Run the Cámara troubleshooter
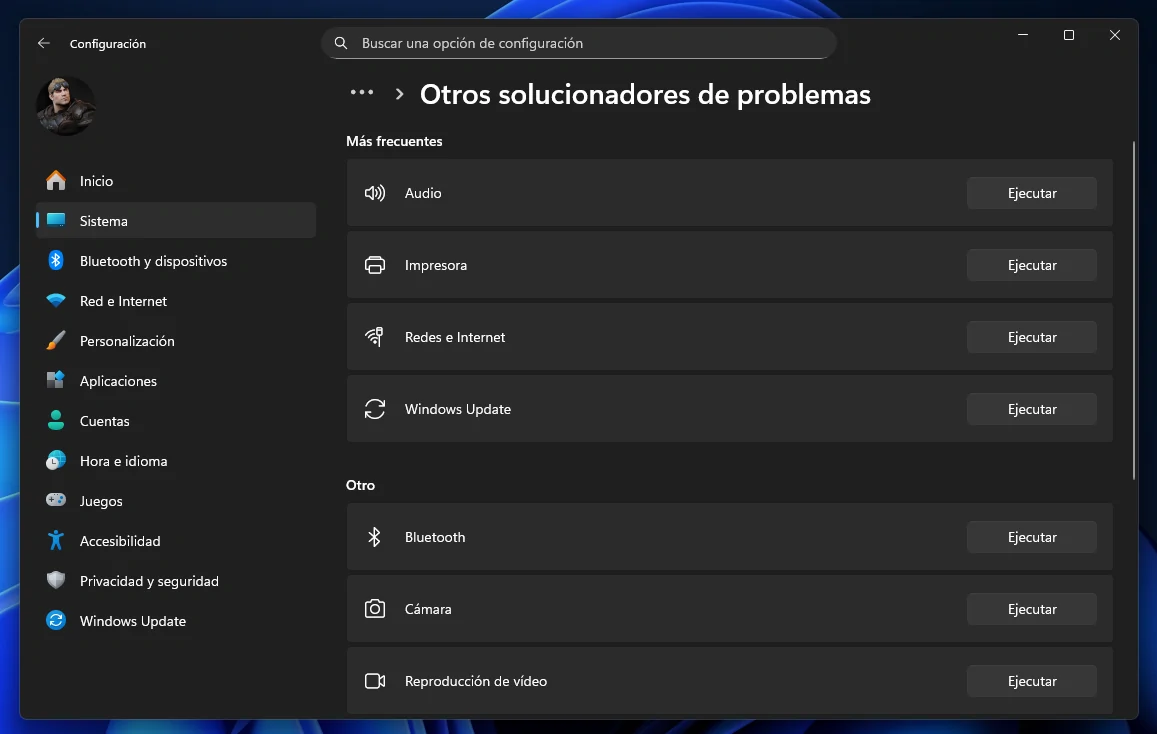Image resolution: width=1157 pixels, height=734 pixels. click(x=1032, y=609)
